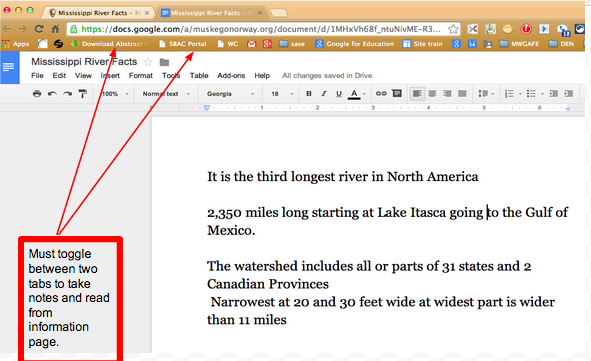Expand numbered list style arrow
This screenshot has height=361, width=591.
520,94
